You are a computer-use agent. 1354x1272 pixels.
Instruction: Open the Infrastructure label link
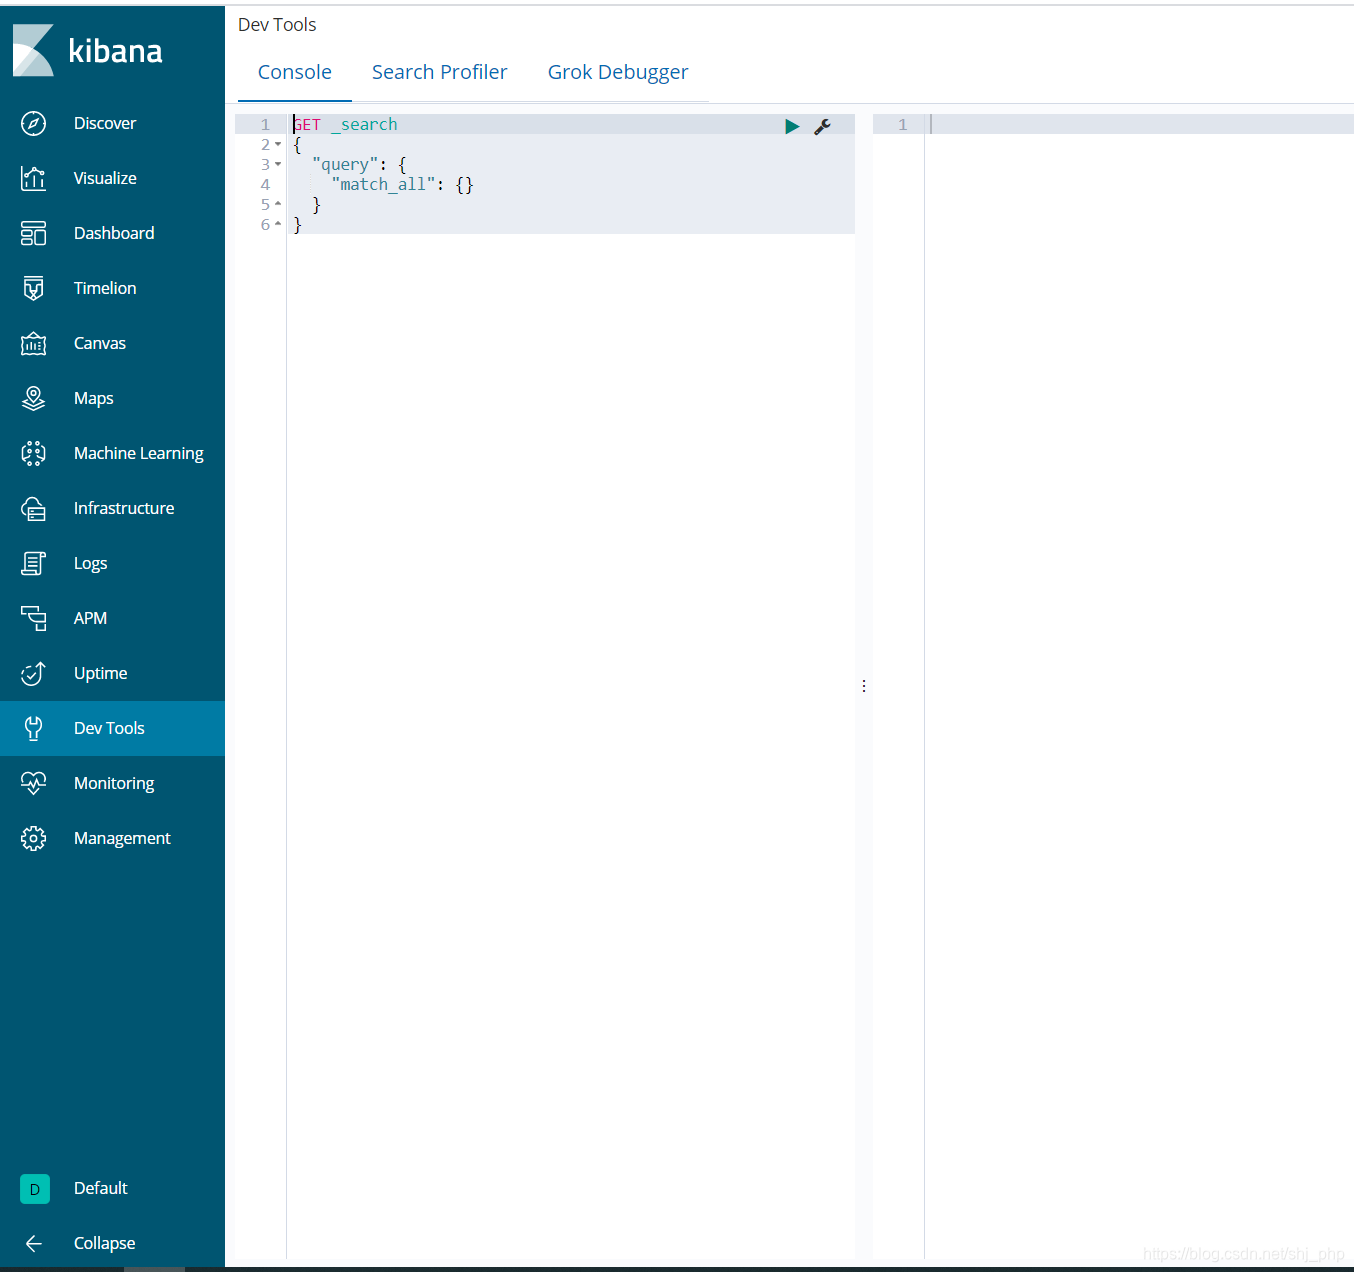point(124,508)
